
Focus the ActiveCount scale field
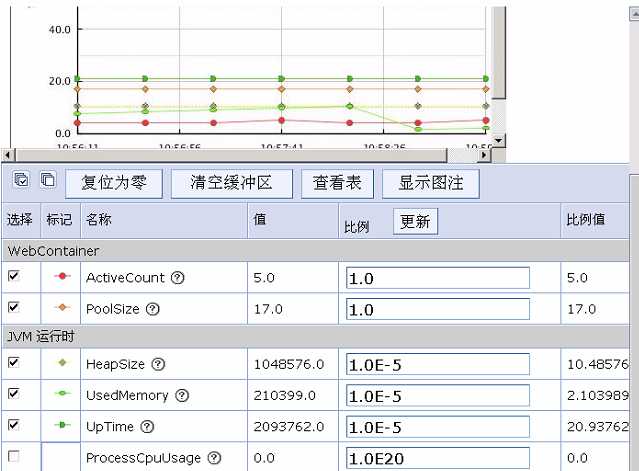pos(438,278)
